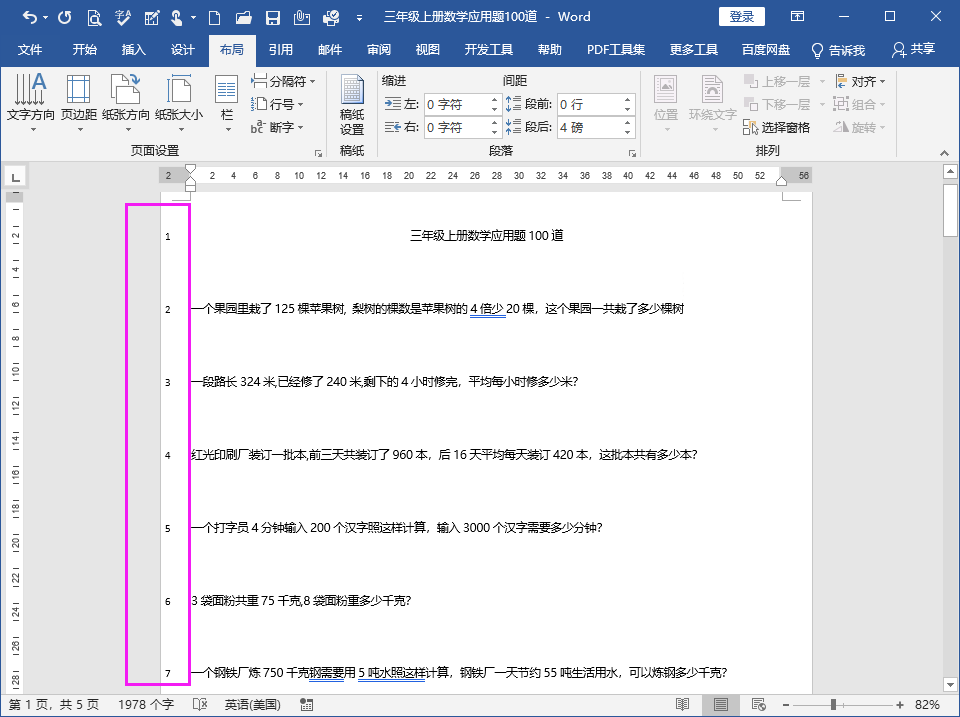
Task: Open manuscript paper settings (稿纸设置)
Action: pos(352,105)
